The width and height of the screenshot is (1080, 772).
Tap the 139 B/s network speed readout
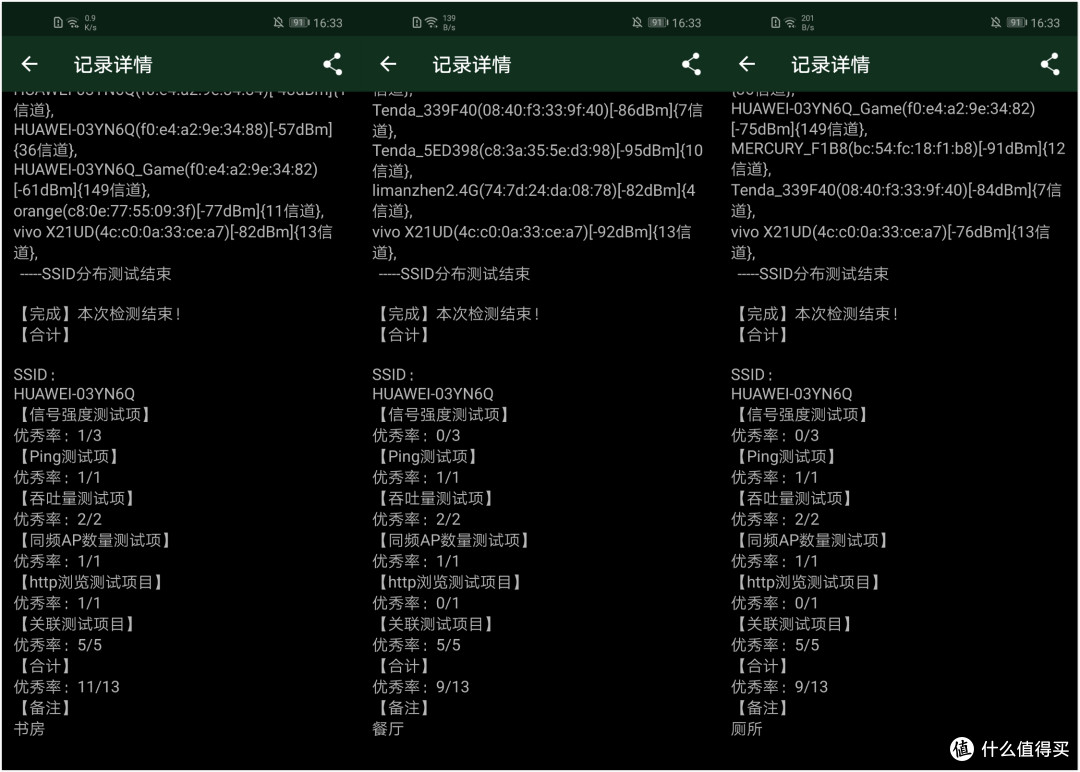(x=449, y=23)
